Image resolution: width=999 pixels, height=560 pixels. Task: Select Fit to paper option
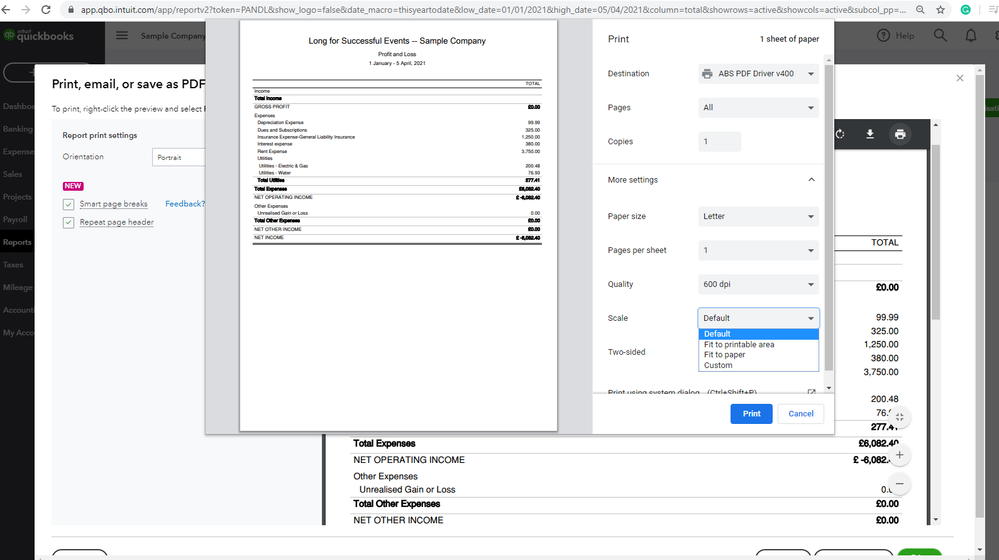758,355
